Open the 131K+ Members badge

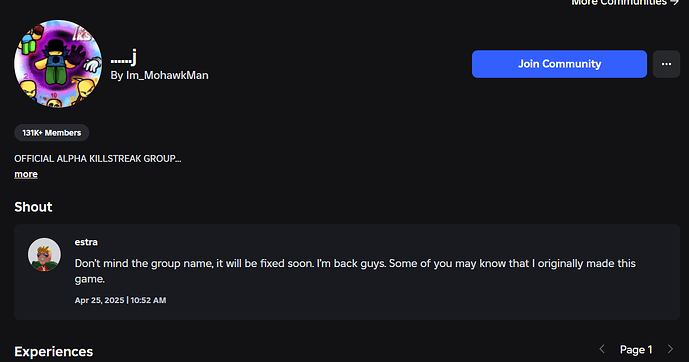coord(52,133)
